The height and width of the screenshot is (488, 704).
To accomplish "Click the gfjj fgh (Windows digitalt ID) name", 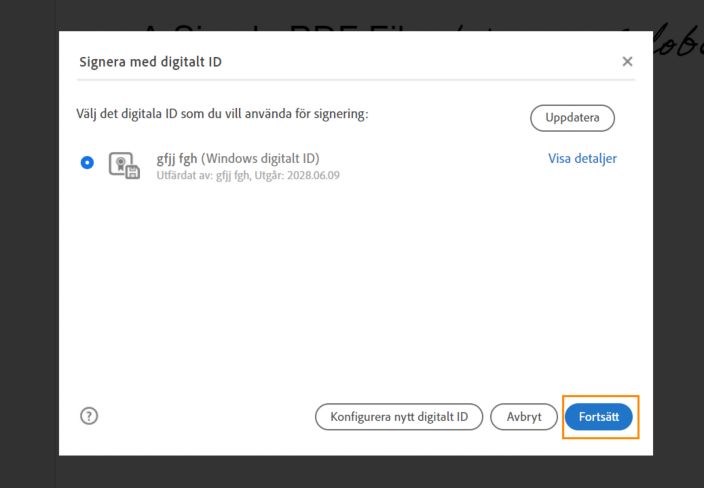I will [238, 158].
